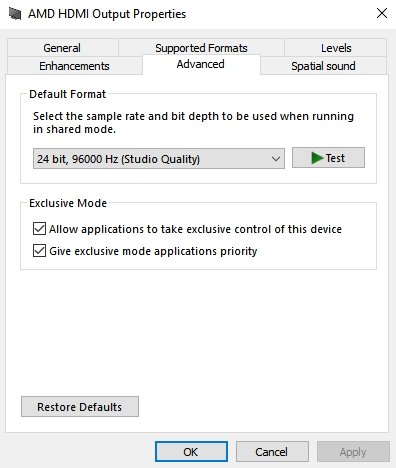Switch to the General tab
The image size is (396, 468).
[62, 48]
